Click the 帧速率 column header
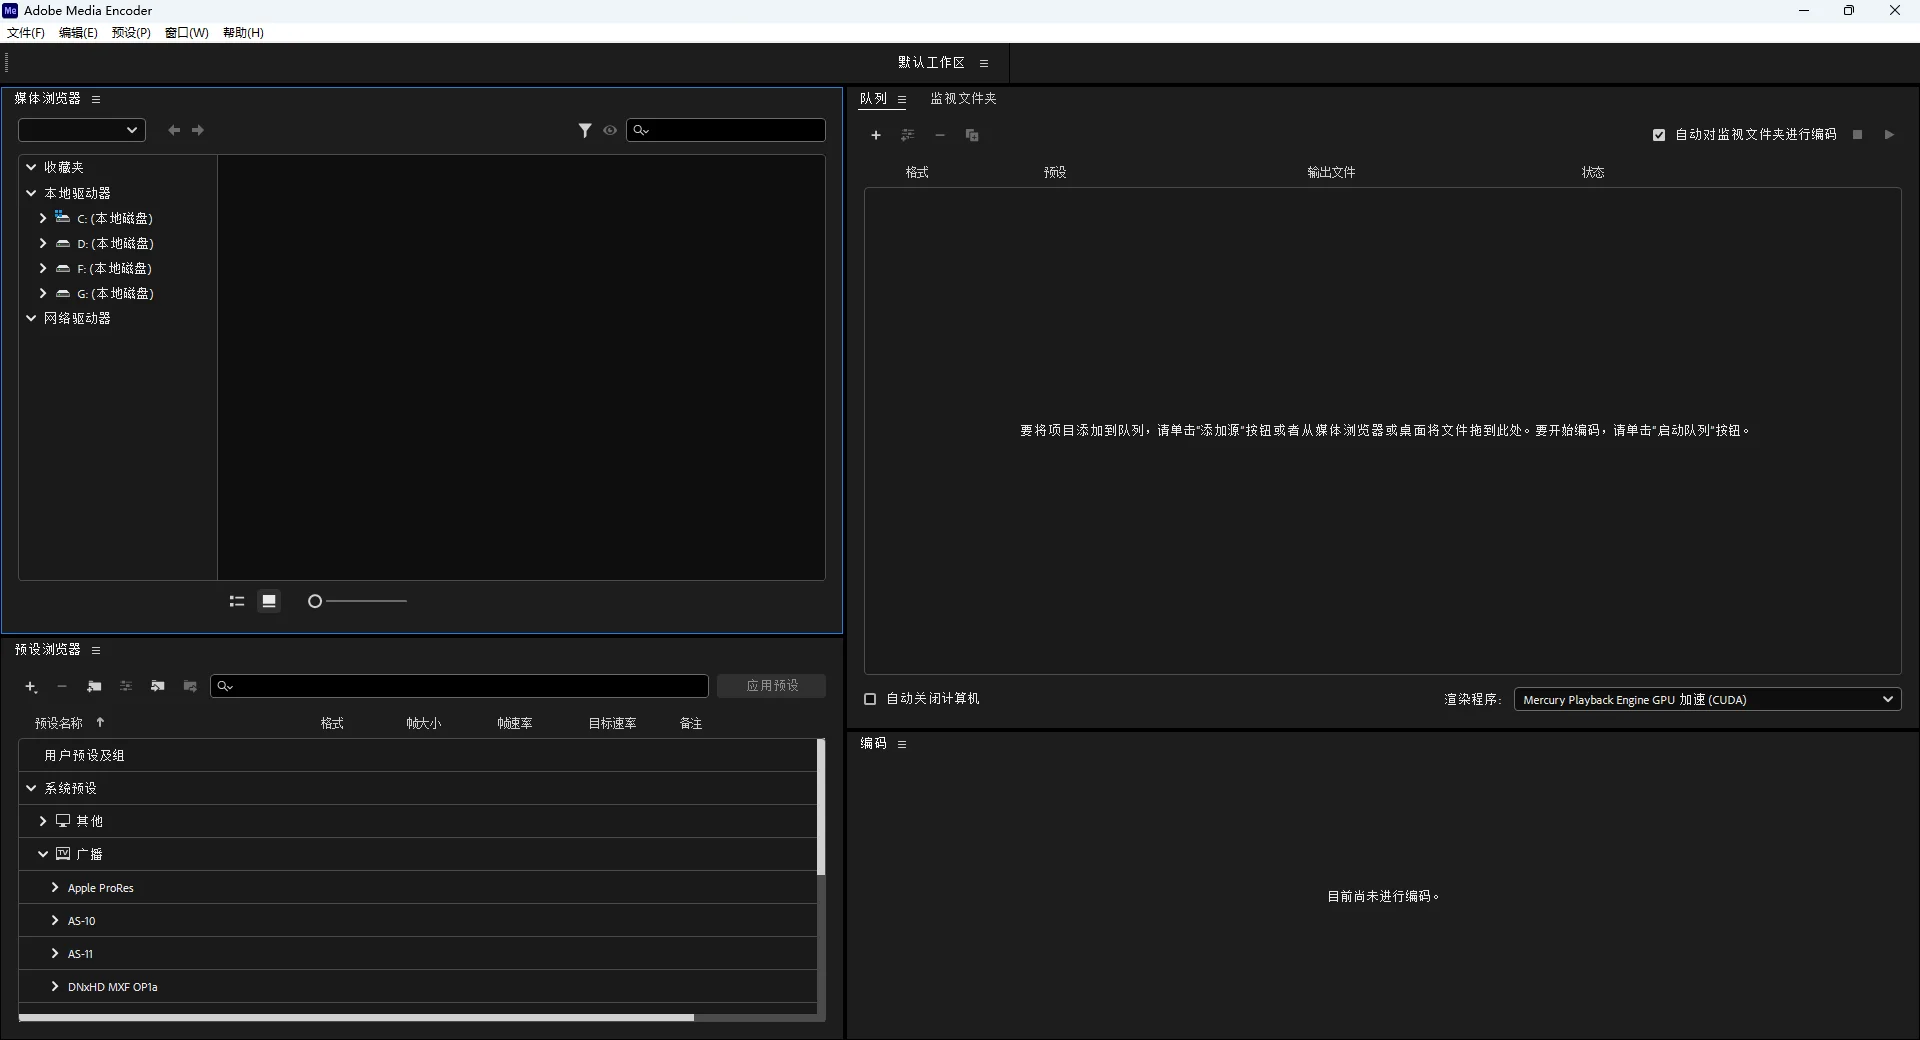This screenshot has width=1920, height=1040. (x=514, y=723)
